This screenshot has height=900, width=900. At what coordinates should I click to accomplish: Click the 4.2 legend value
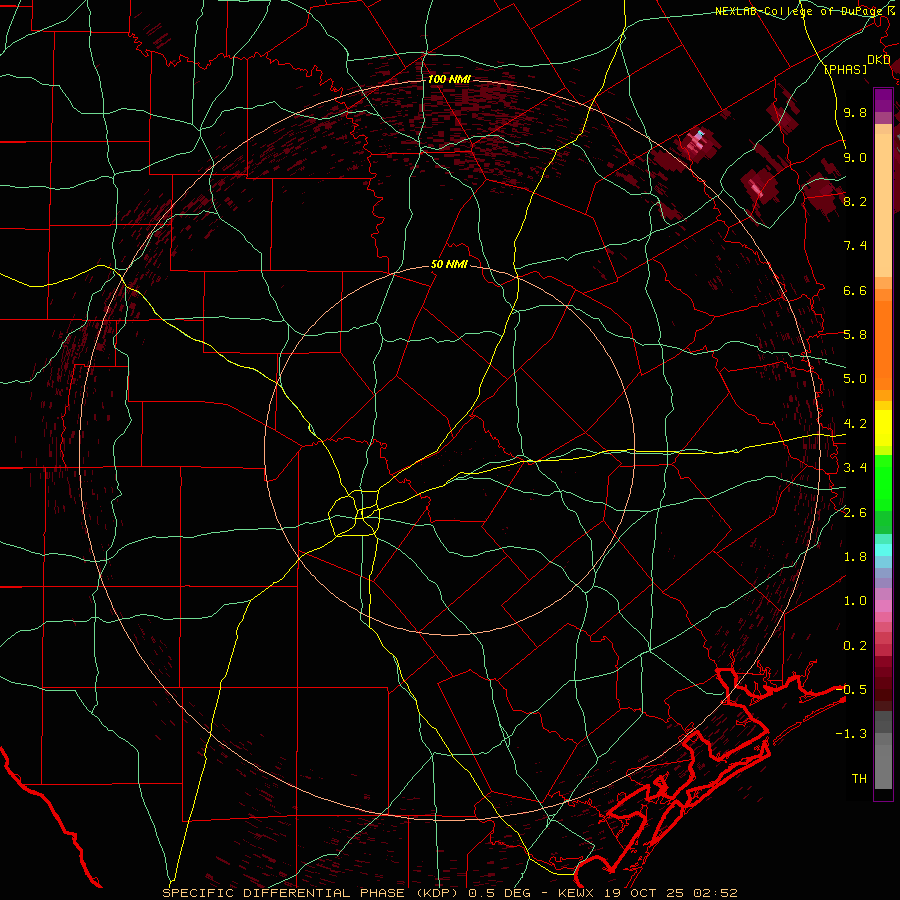coord(855,424)
